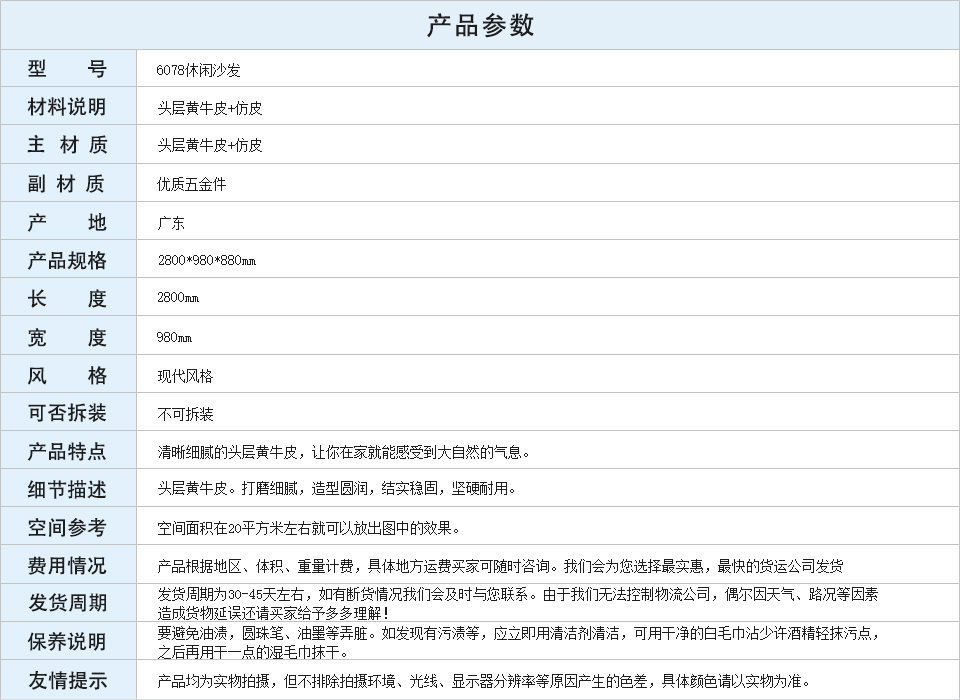The image size is (960, 700).
Task: Click the value 980mm
Action: [174, 337]
